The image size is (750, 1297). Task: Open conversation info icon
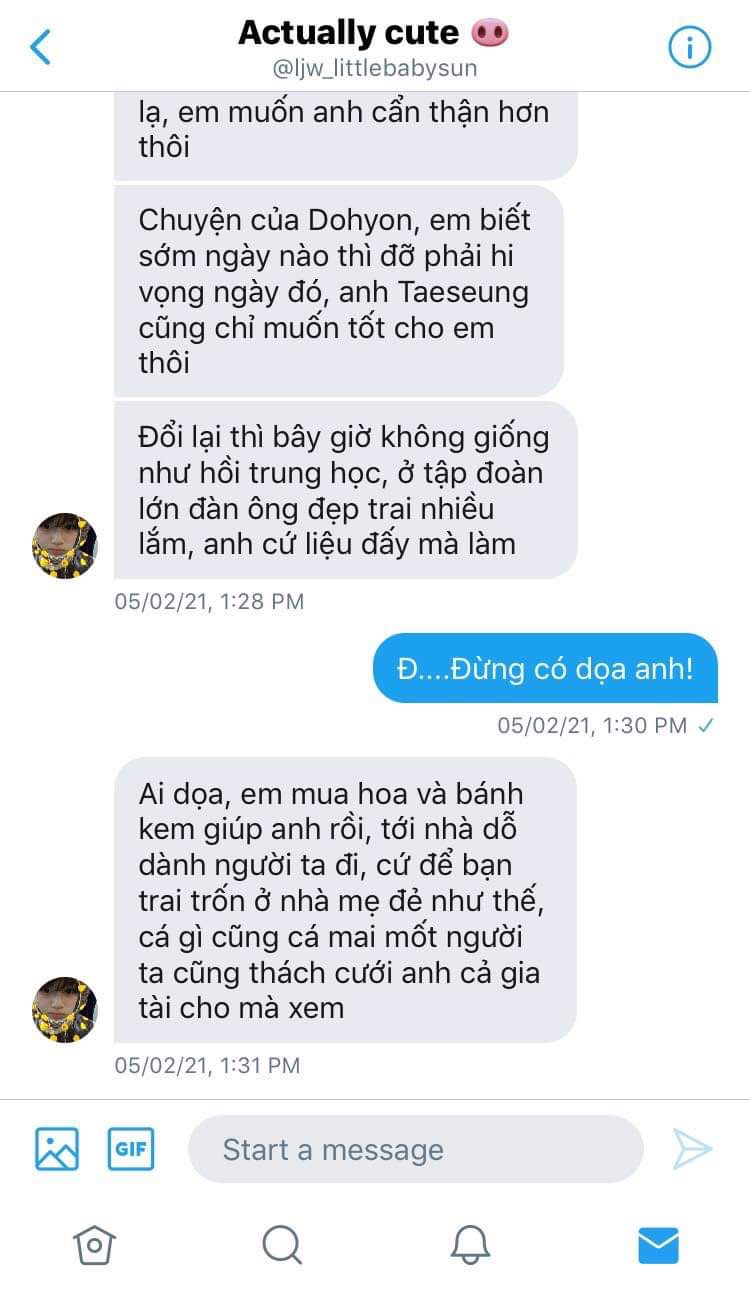(x=689, y=47)
